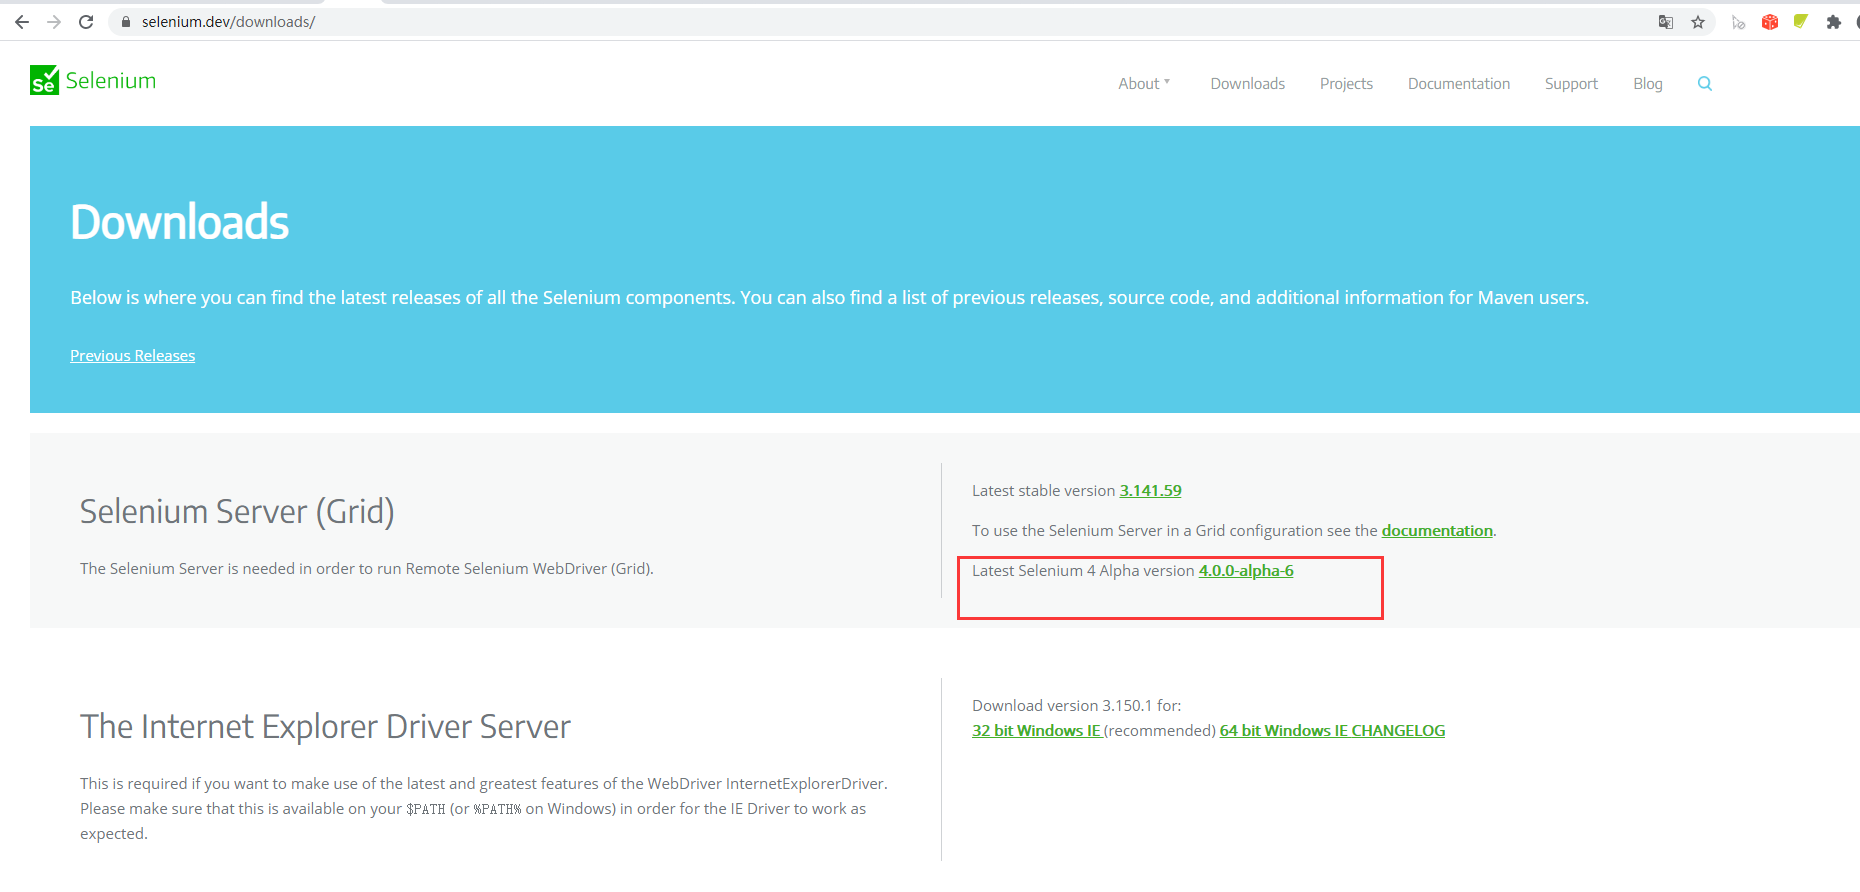Screen dimensions: 1860x892
Task: Open the Projects nav item
Action: click(1346, 84)
